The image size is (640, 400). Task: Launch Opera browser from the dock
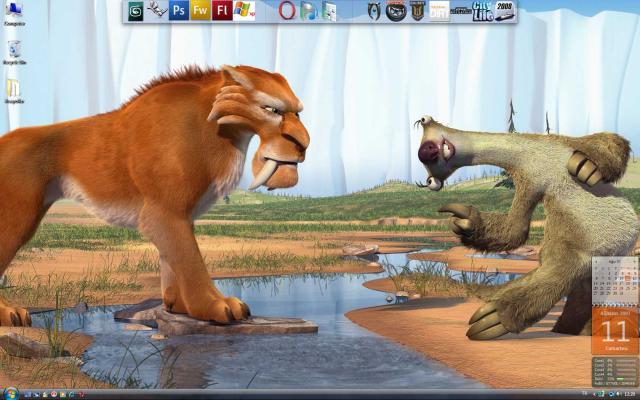click(x=287, y=11)
